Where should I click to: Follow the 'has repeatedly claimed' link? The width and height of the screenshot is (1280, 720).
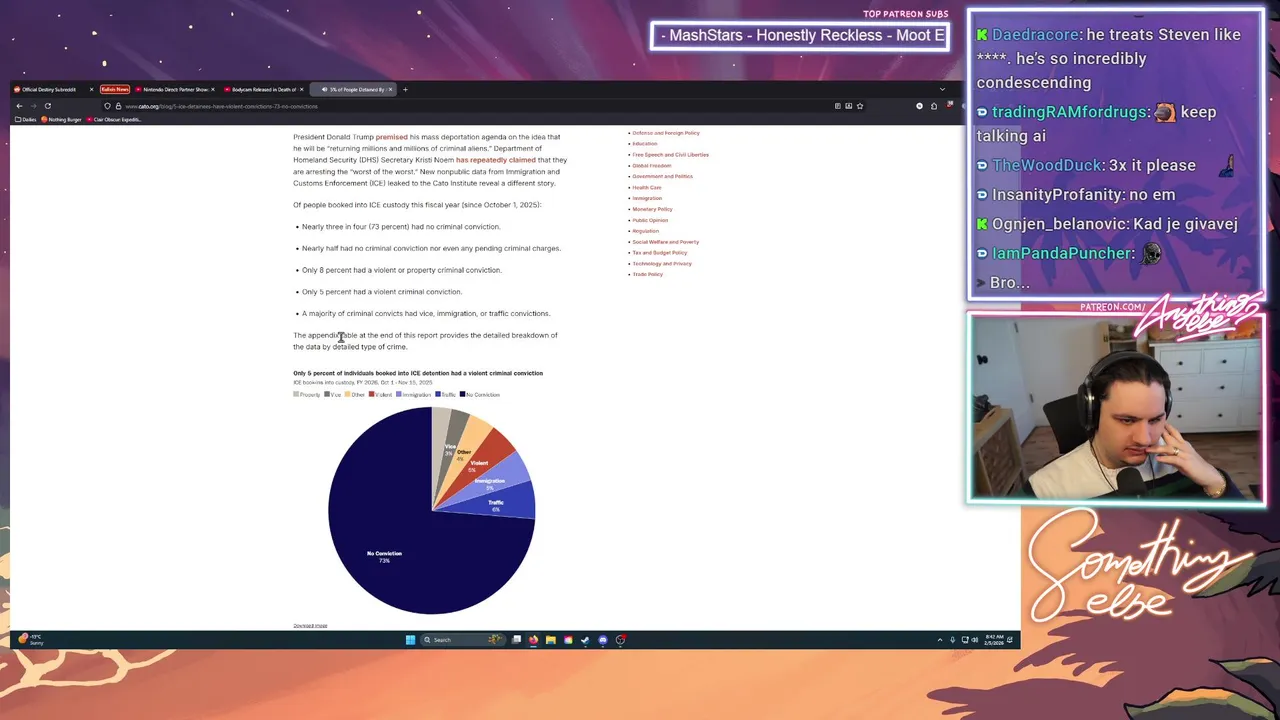pyautogui.click(x=496, y=160)
